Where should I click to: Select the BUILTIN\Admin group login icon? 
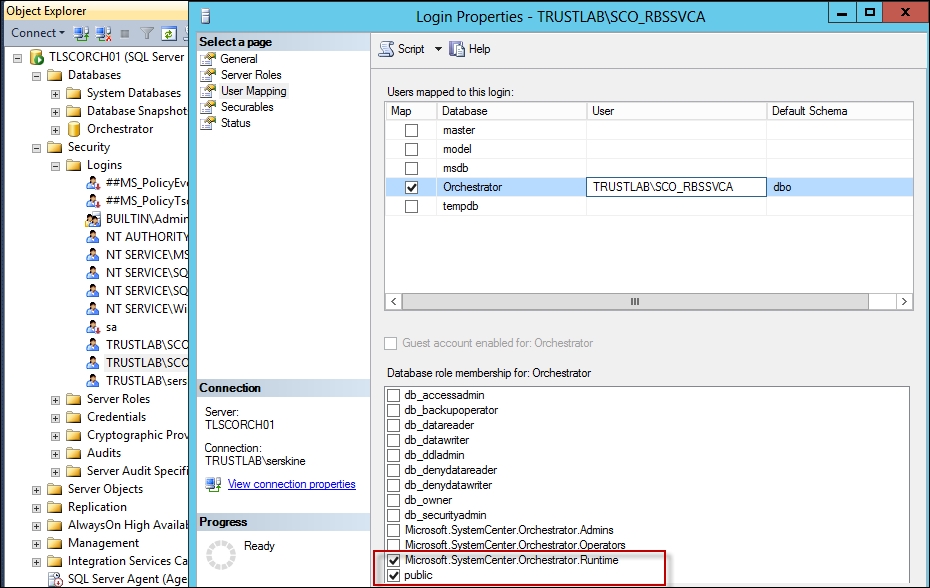(93, 220)
